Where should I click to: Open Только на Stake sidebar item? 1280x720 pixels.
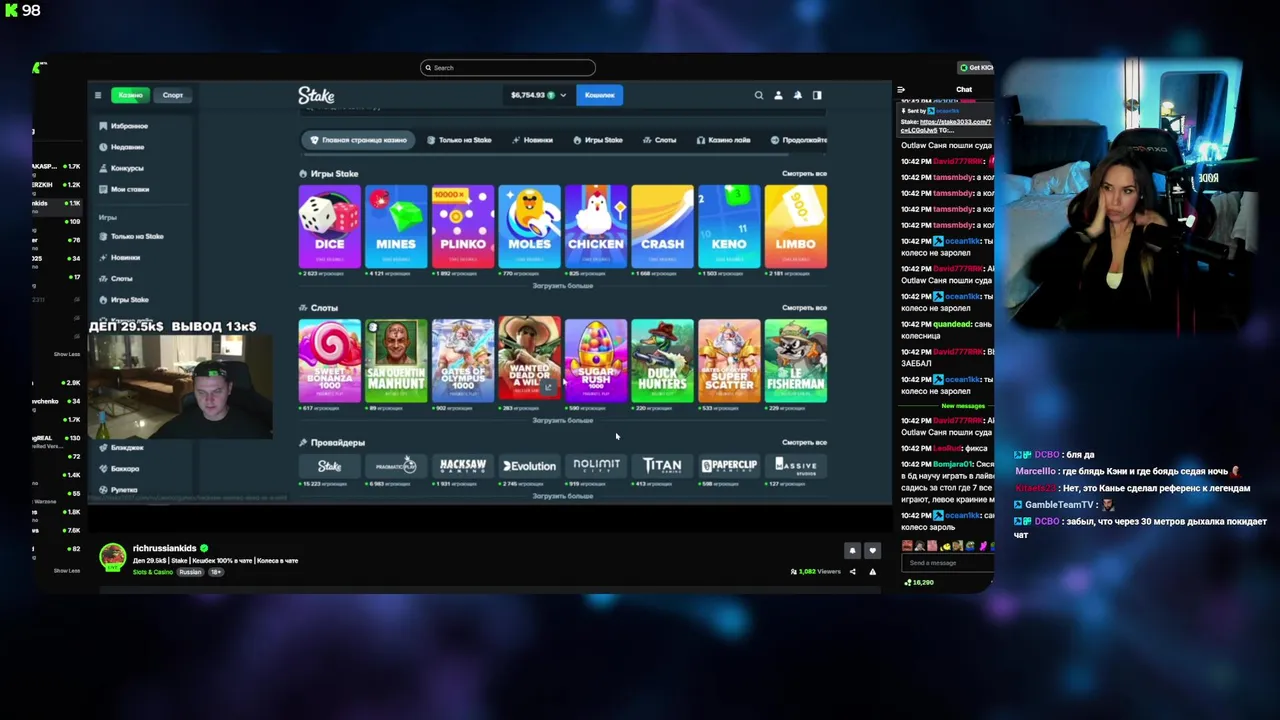click(x=131, y=236)
